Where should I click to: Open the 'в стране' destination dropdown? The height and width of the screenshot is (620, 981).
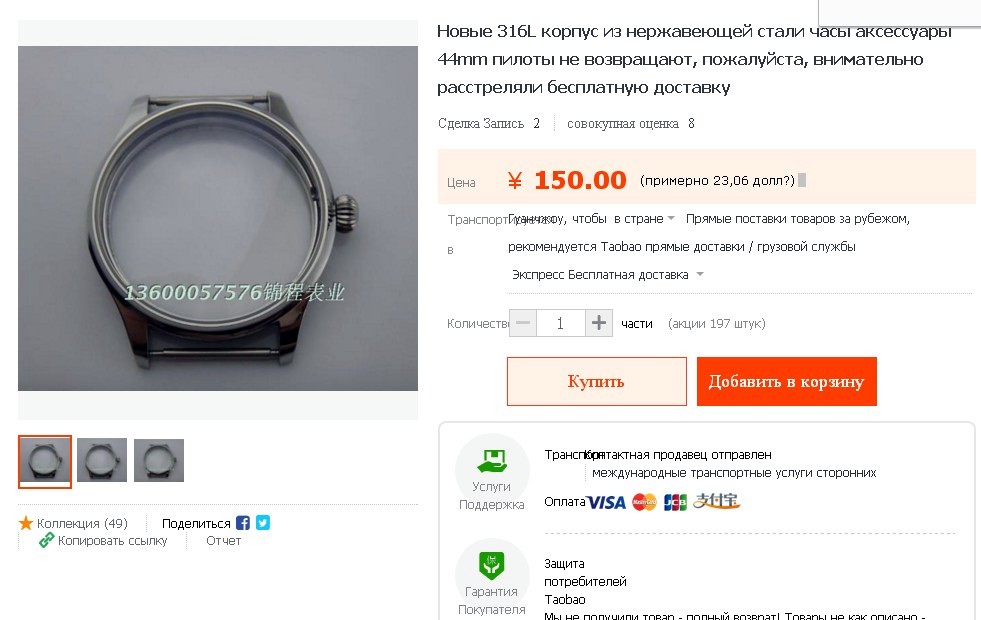(644, 218)
